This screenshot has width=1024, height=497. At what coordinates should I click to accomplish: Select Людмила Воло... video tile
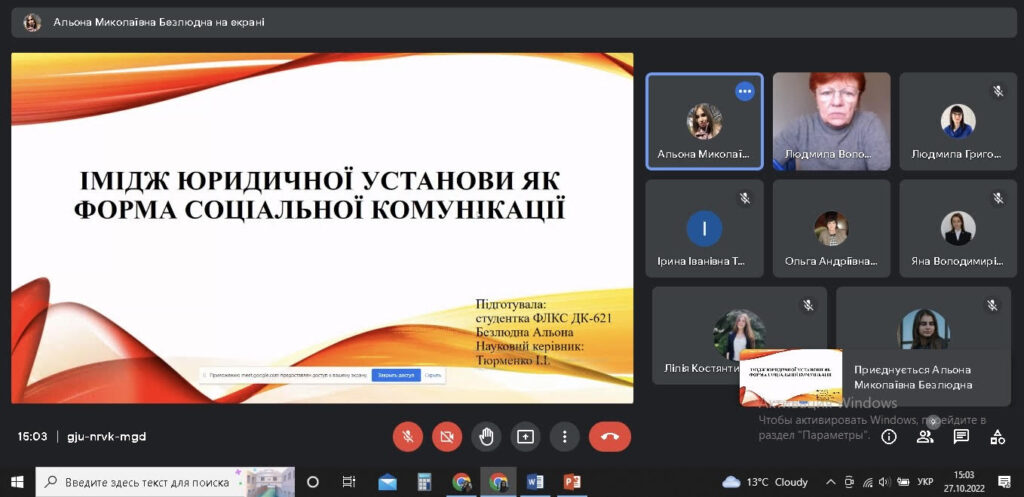coord(831,121)
